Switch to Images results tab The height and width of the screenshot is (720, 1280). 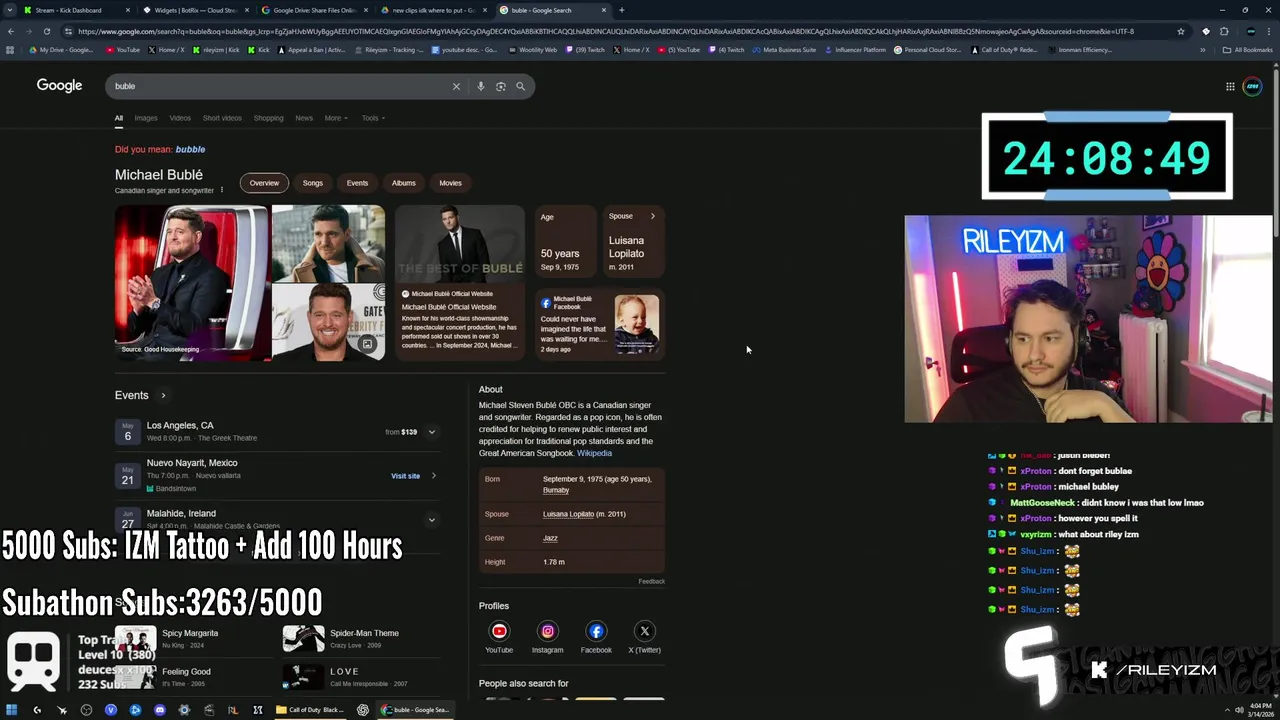(146, 118)
